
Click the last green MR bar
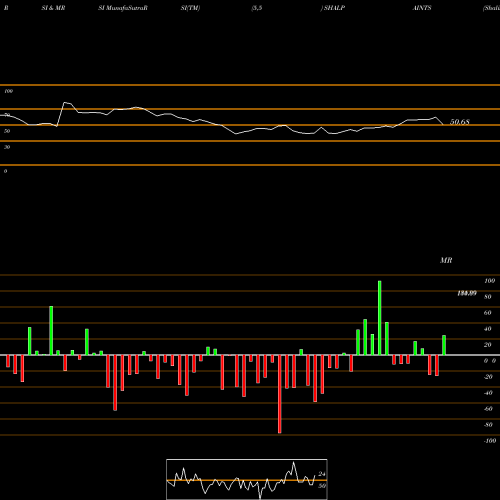coord(444,345)
